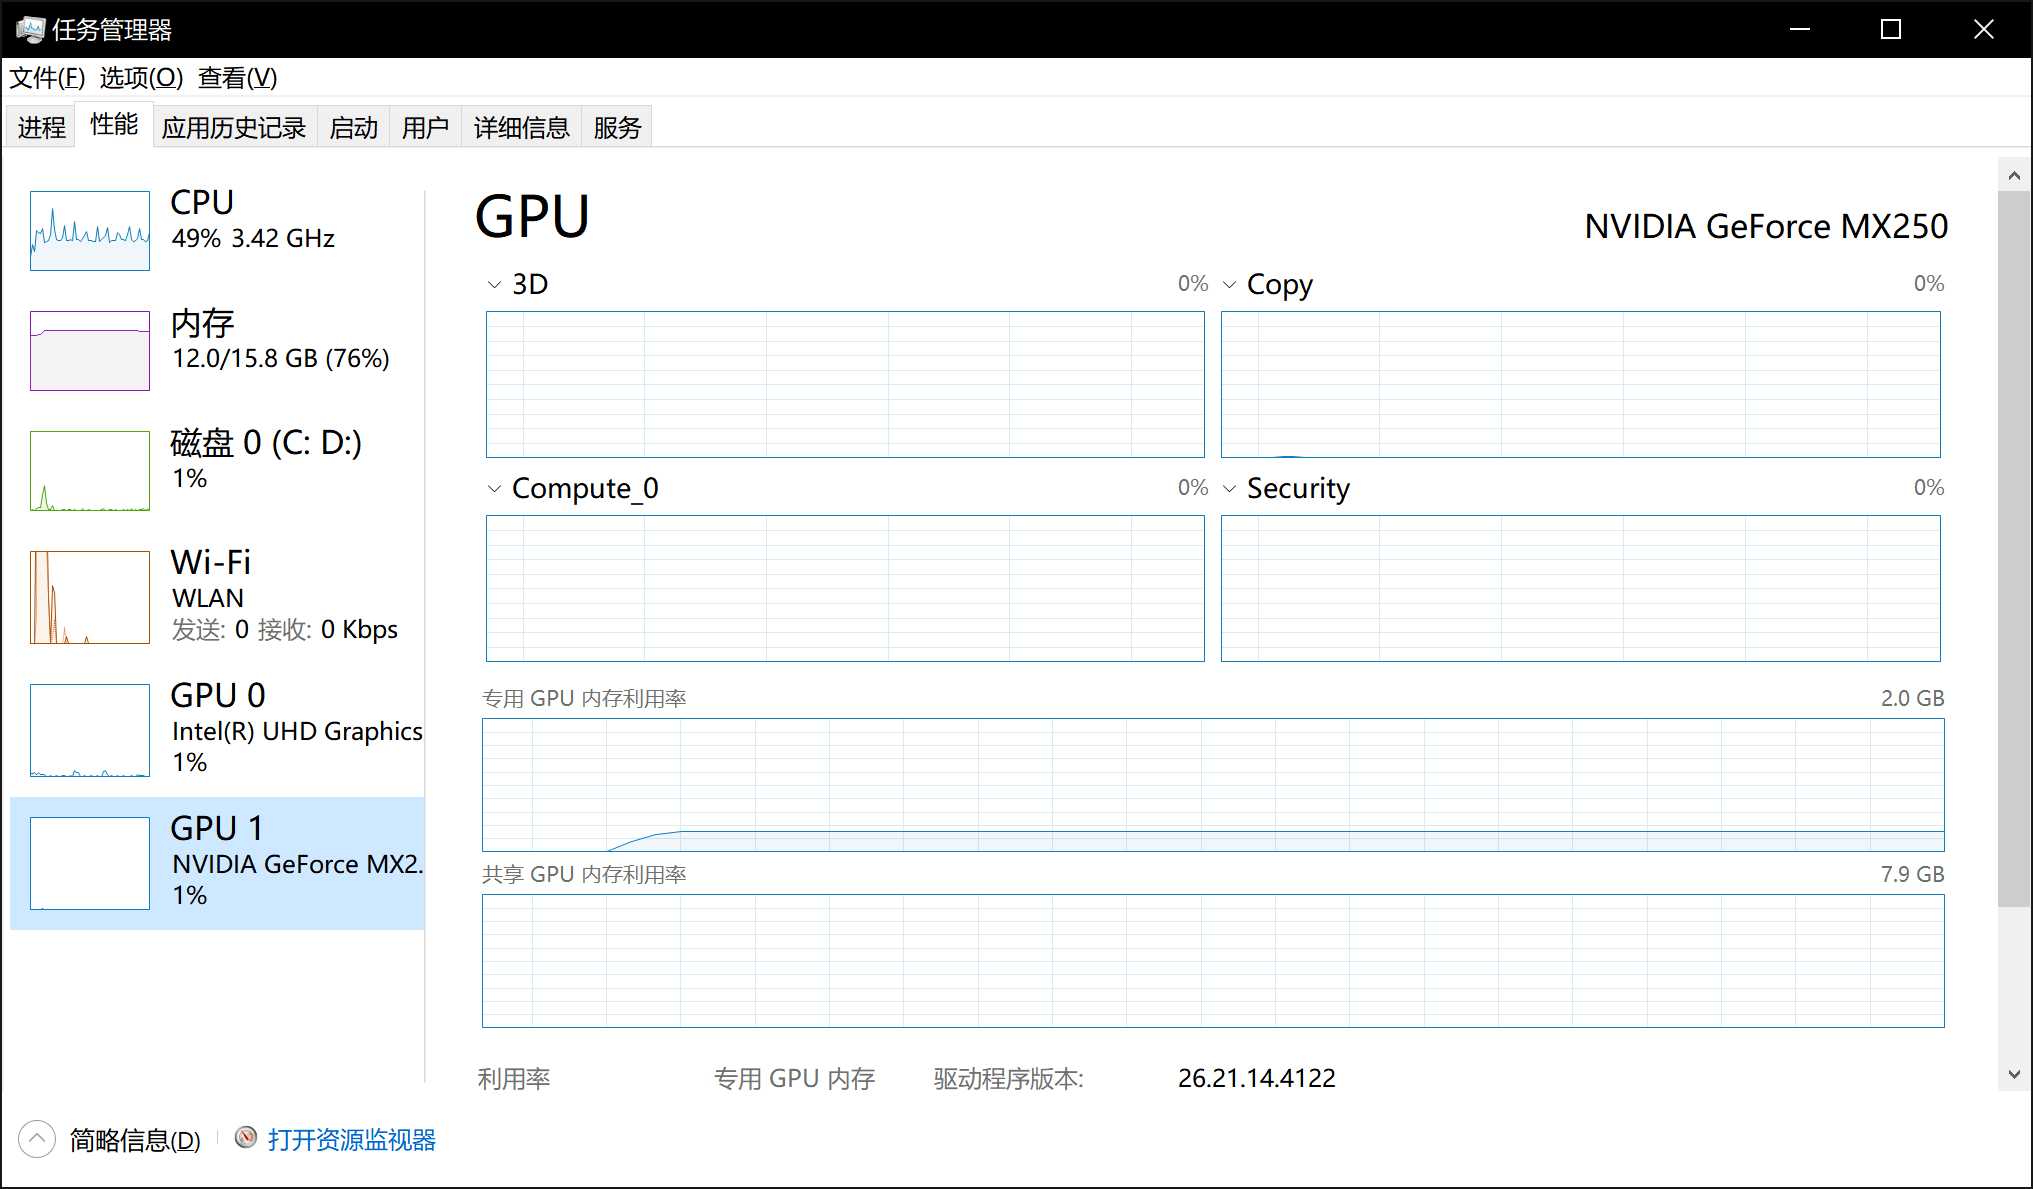Switch to the 进程 tab
The width and height of the screenshot is (2033, 1189).
[41, 127]
